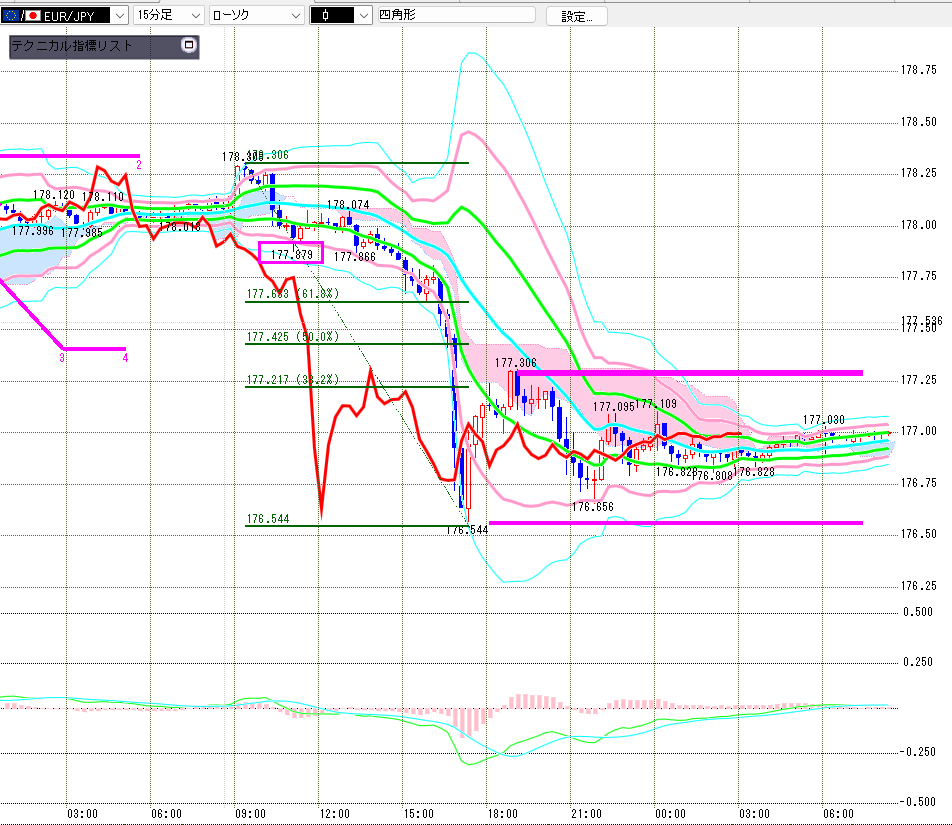The image size is (952, 825).
Task: Click the 18:00 time axis label
Action: 503,813
